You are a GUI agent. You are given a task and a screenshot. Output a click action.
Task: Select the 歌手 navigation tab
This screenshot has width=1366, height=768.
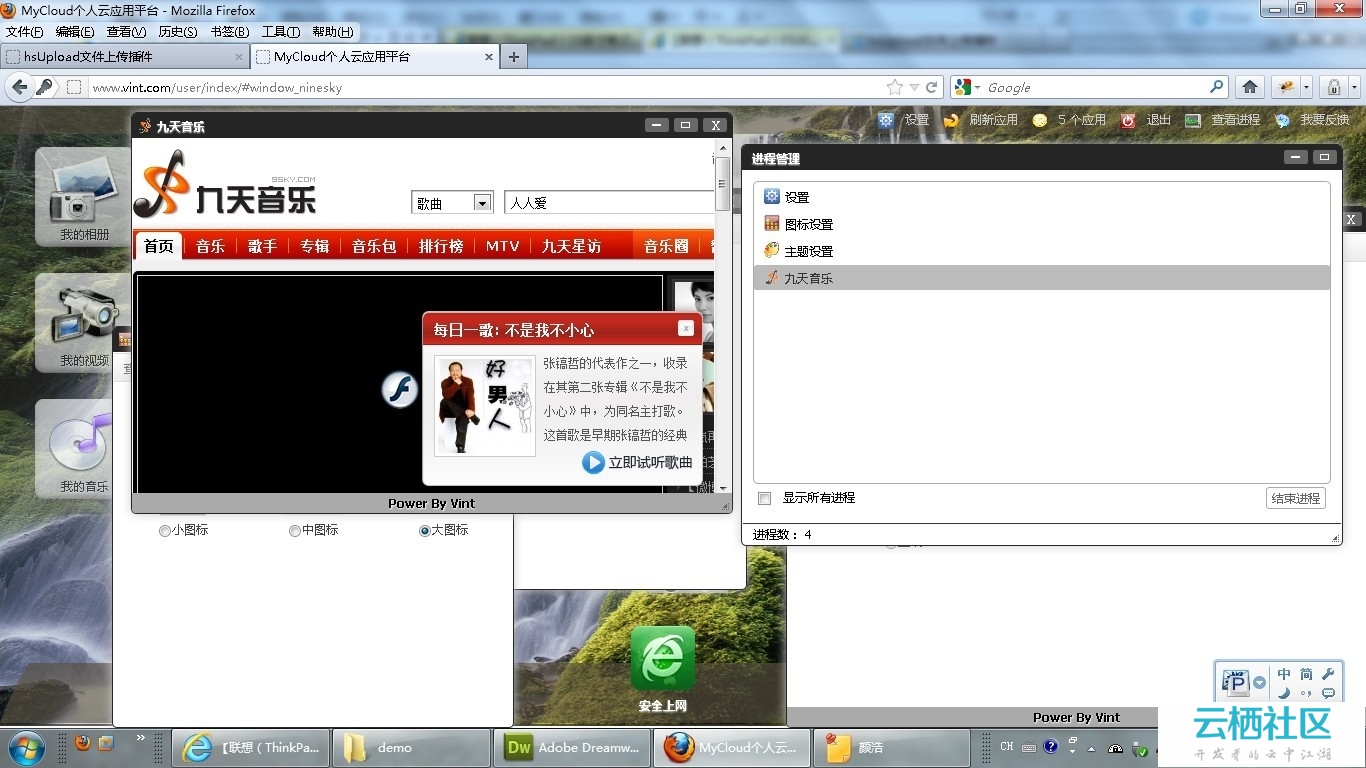262,246
